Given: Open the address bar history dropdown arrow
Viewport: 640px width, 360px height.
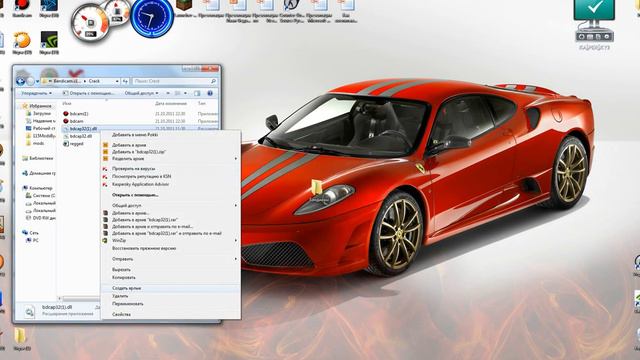Looking at the screenshot, I should pos(117,81).
